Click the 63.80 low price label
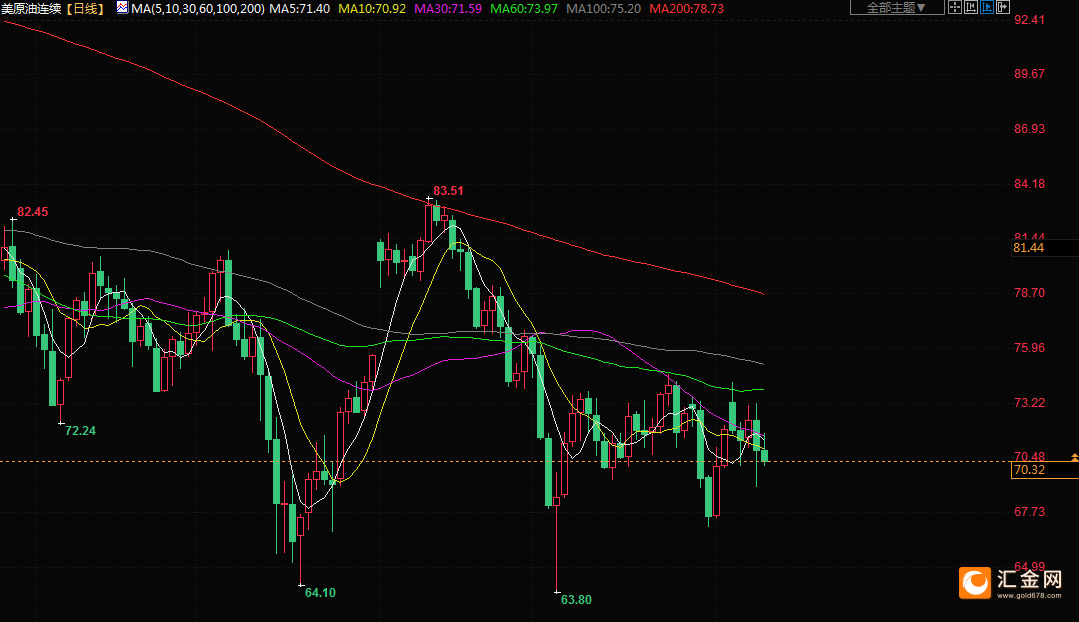 pos(576,599)
